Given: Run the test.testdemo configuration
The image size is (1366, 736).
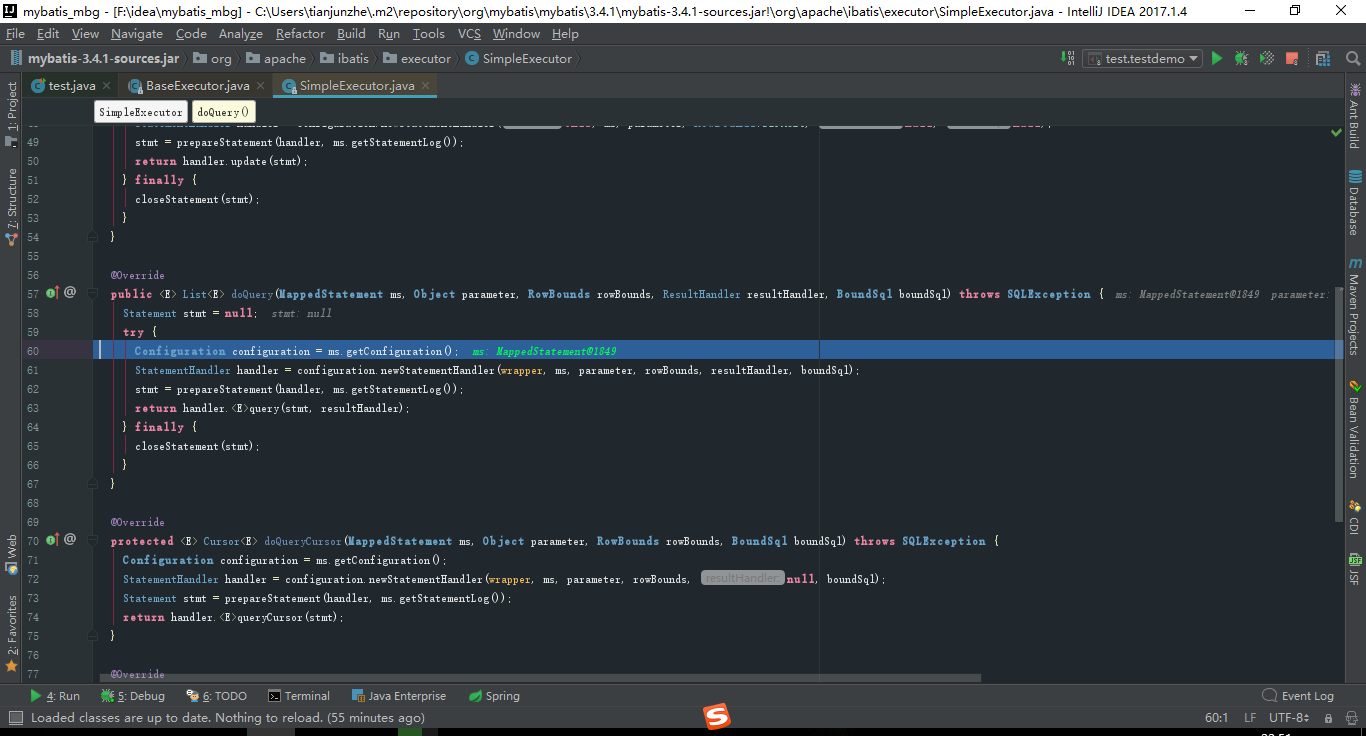Looking at the screenshot, I should tap(1217, 58).
